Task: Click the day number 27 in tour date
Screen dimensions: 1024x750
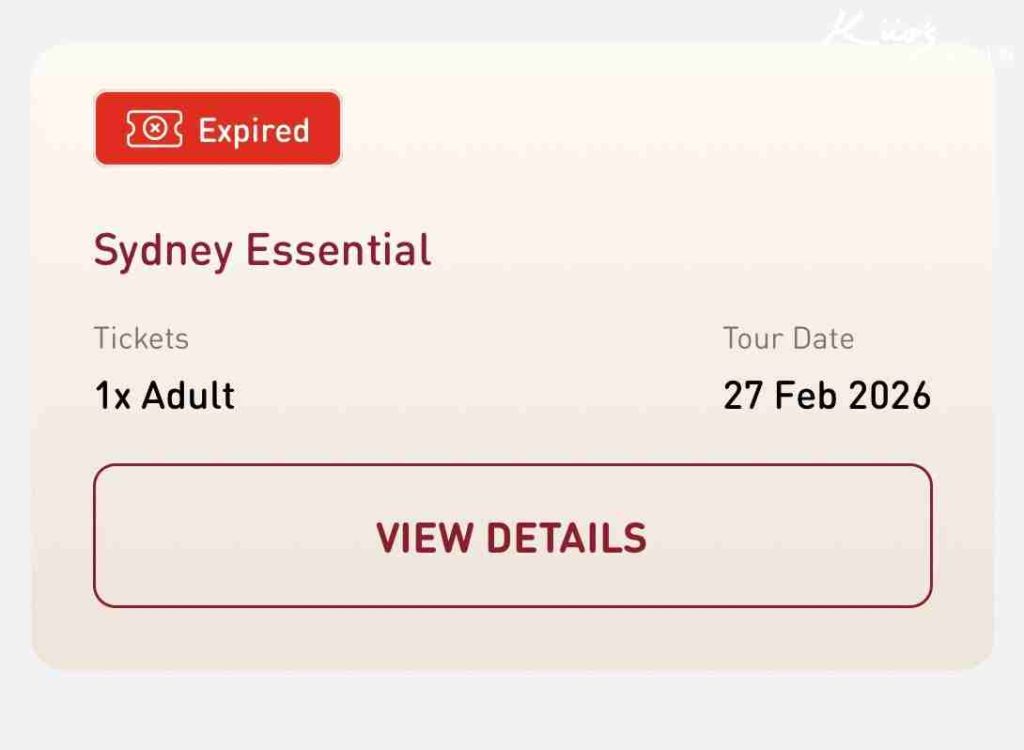Action: [743, 396]
